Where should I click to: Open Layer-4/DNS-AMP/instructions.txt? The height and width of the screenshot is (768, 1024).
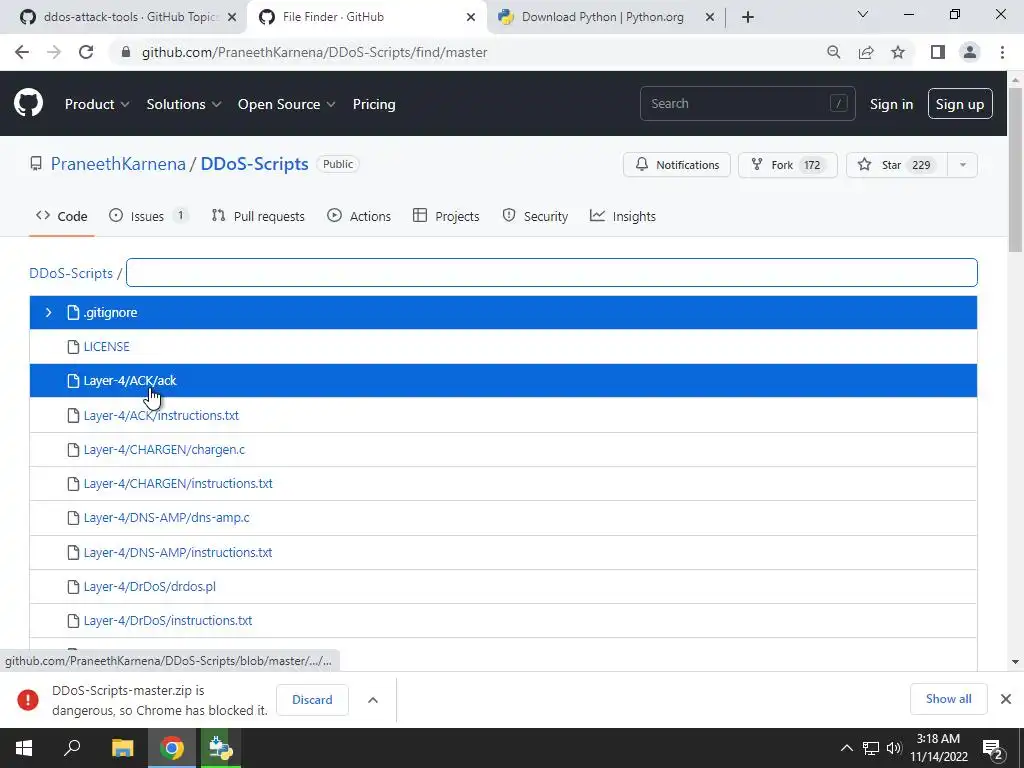(x=178, y=552)
